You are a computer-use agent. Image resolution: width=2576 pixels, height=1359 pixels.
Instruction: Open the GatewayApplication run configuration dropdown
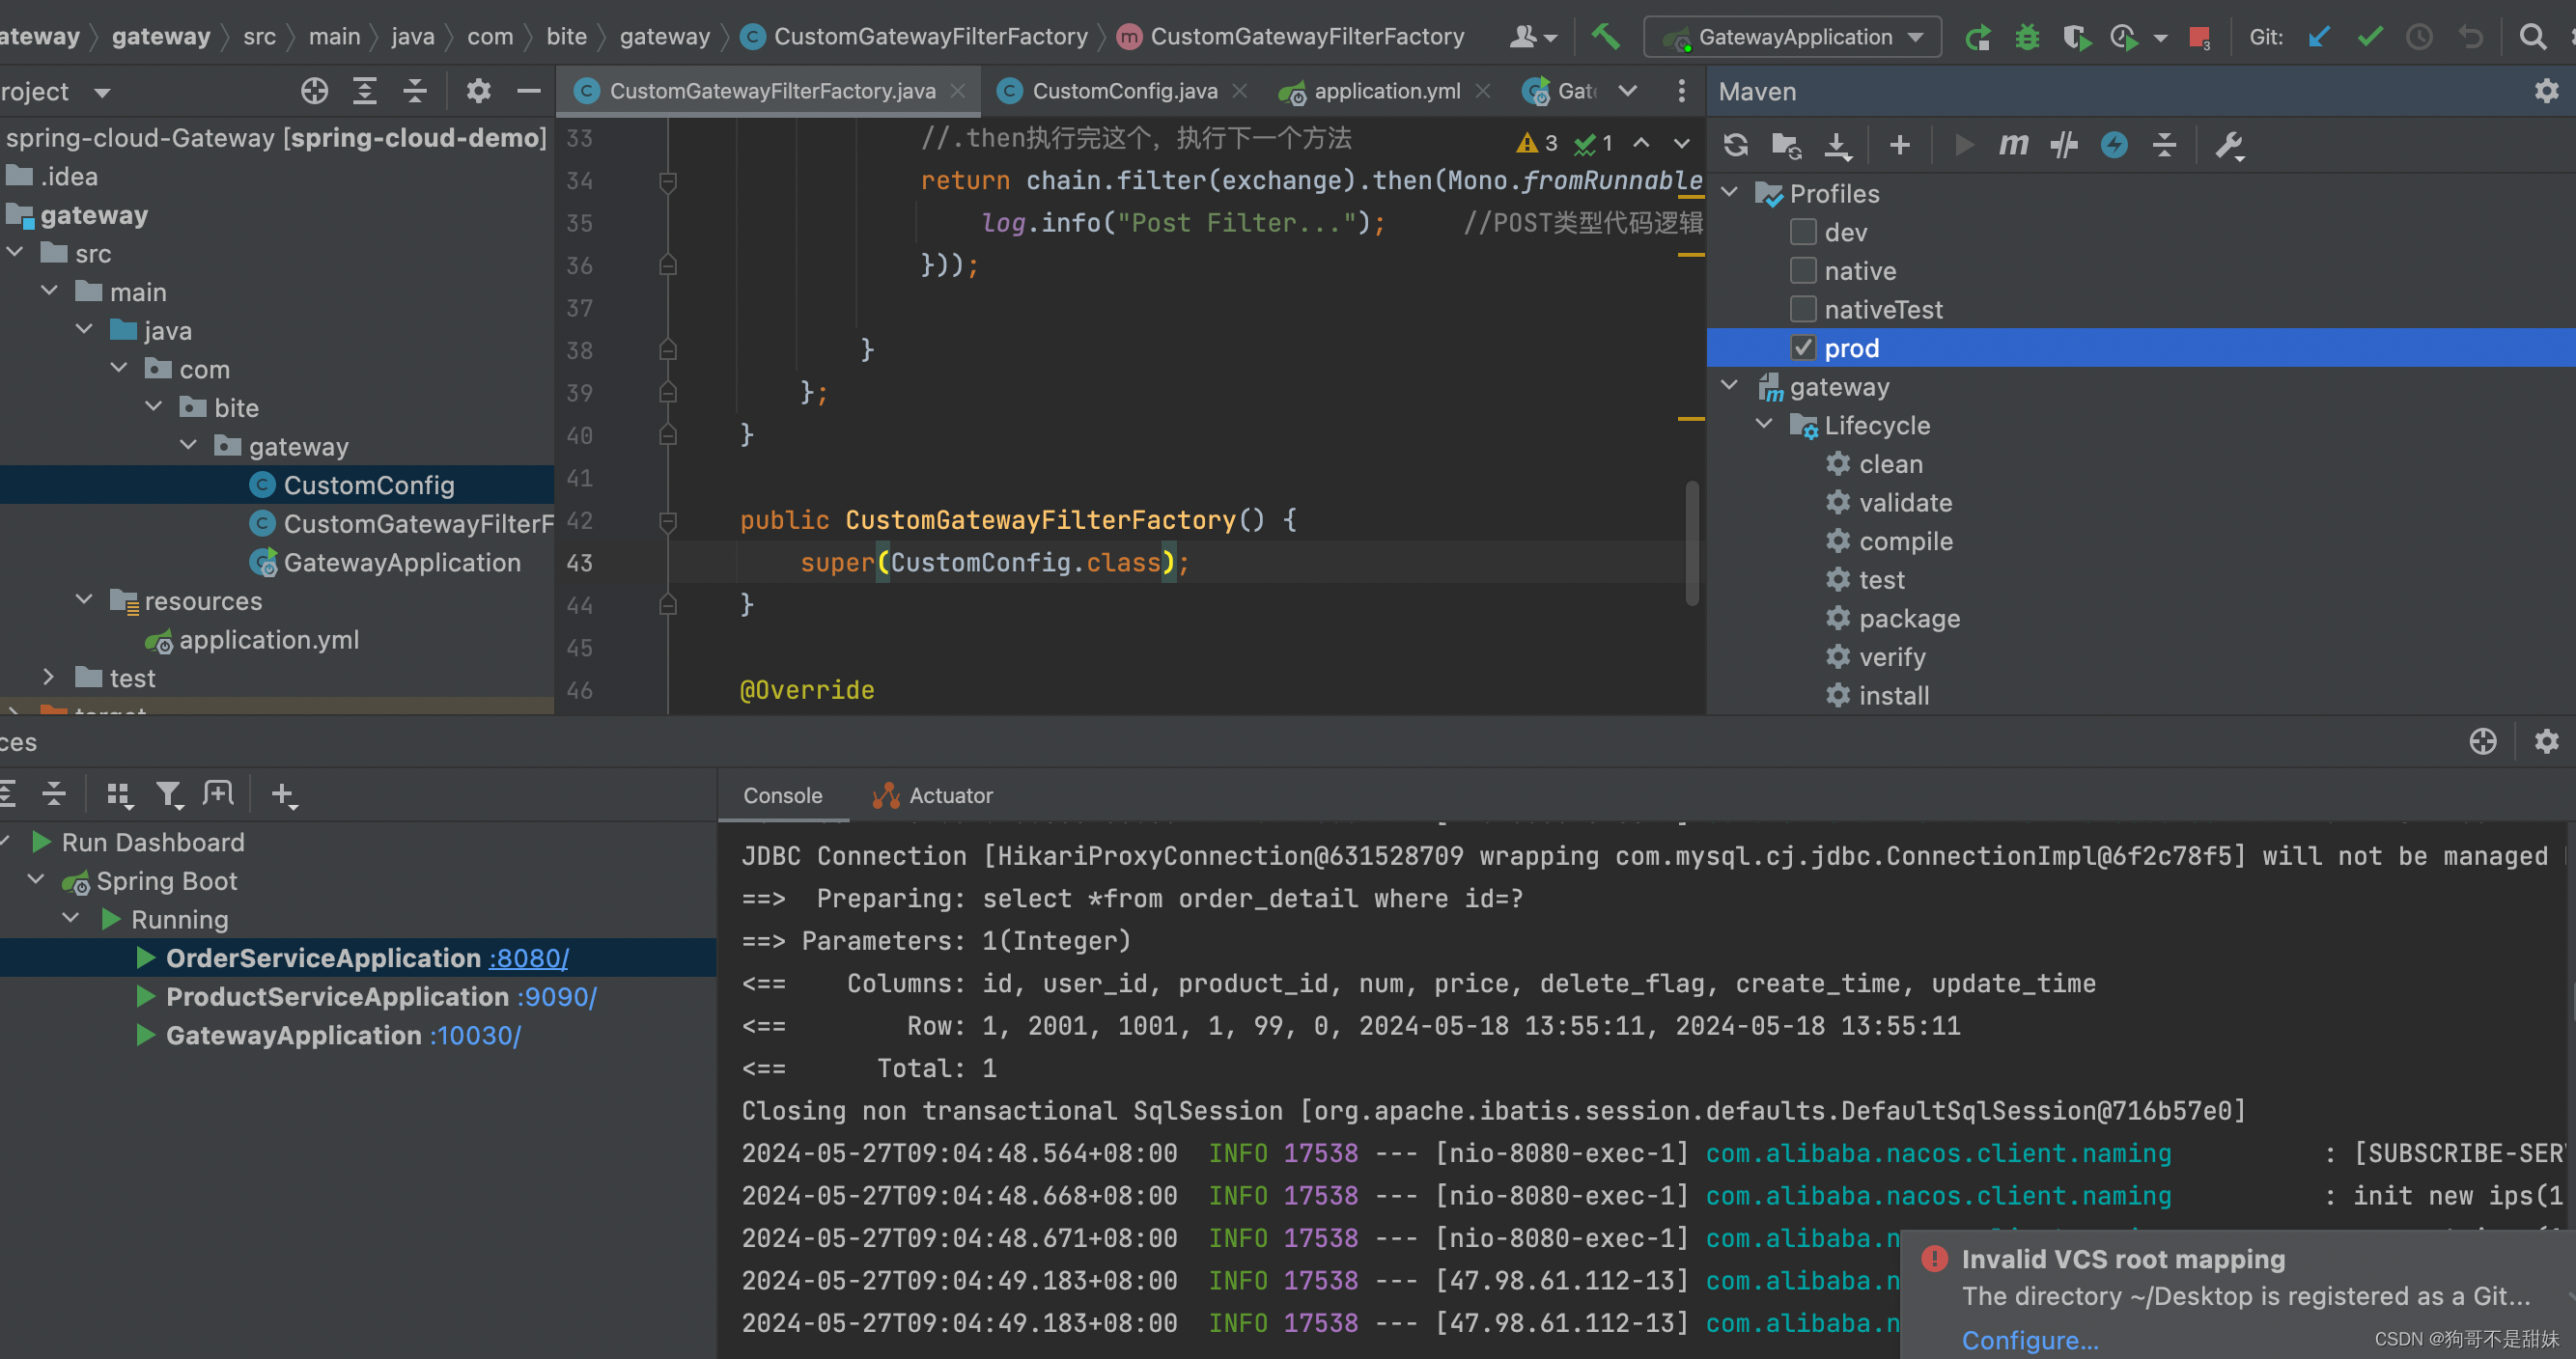1793,37
